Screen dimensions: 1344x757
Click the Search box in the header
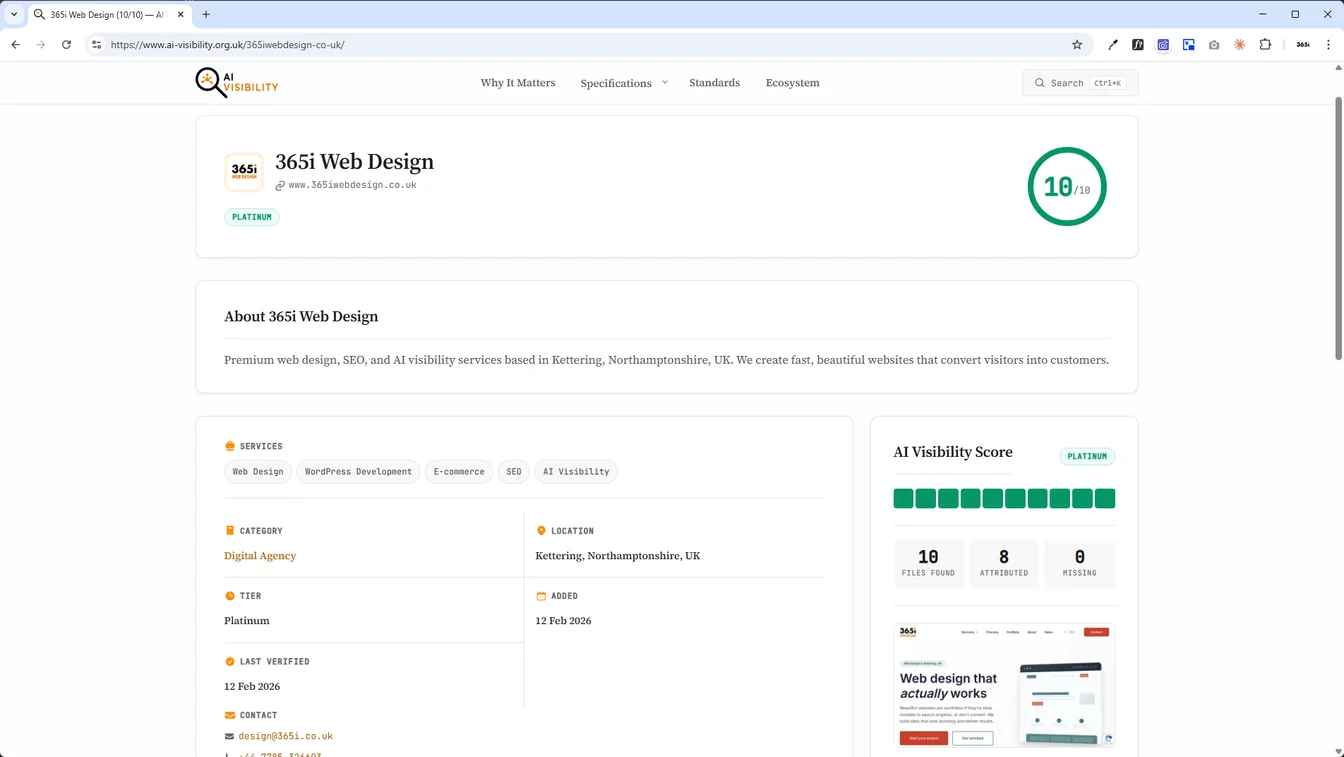(x=1080, y=83)
